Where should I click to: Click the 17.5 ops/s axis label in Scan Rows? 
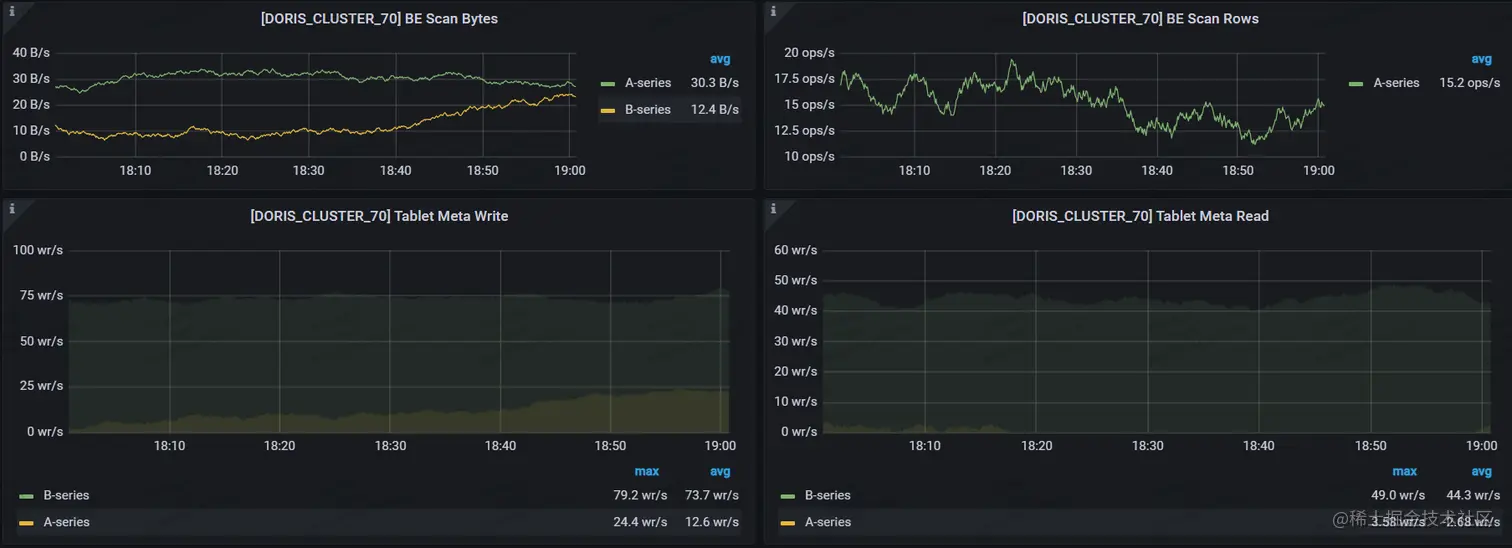pyautogui.click(x=803, y=78)
